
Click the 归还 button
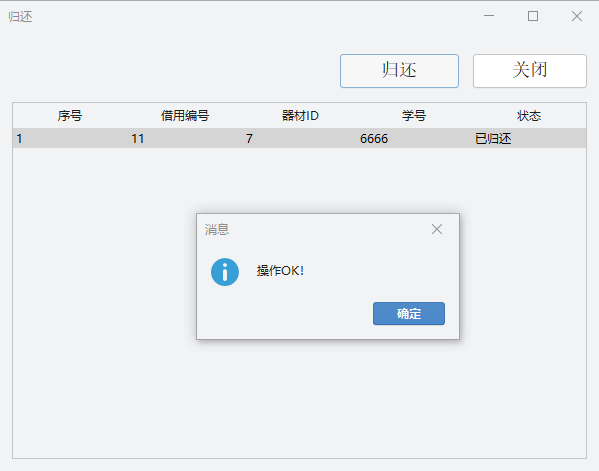point(399,71)
